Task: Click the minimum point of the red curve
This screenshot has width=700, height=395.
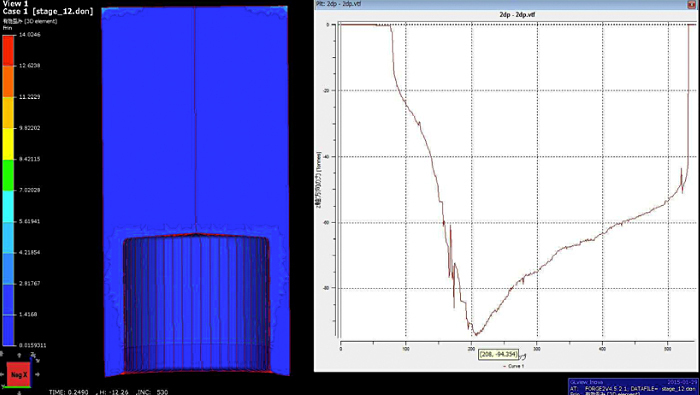Action: [475, 334]
